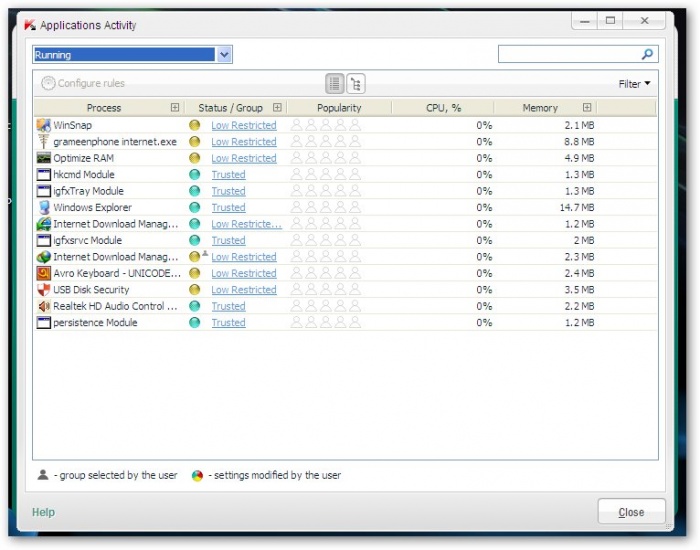700x550 pixels.
Task: Switch to tree view mode
Action: click(x=356, y=83)
